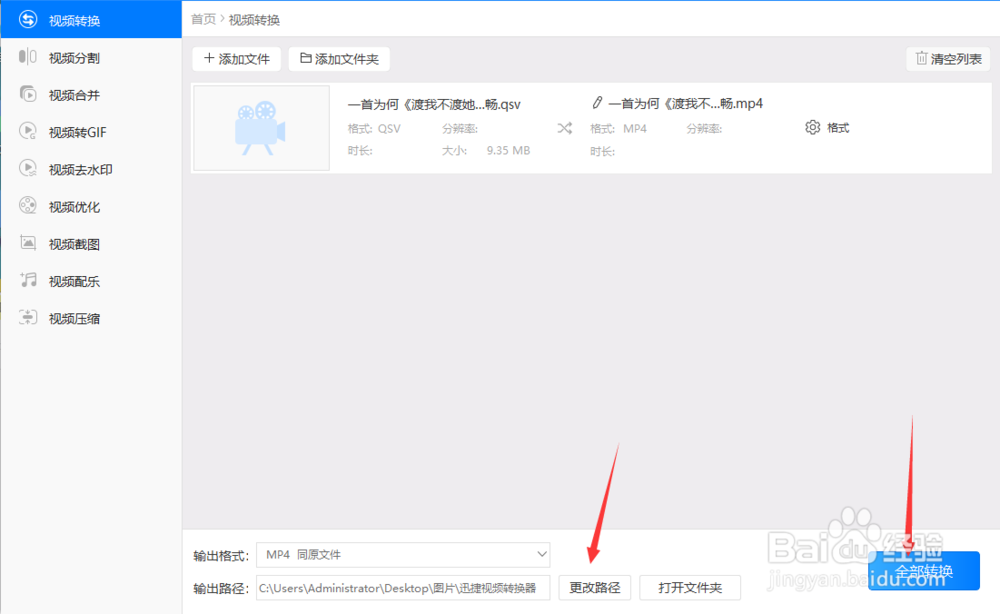
Task: Click the gear 格式 settings icon
Action: (812, 127)
